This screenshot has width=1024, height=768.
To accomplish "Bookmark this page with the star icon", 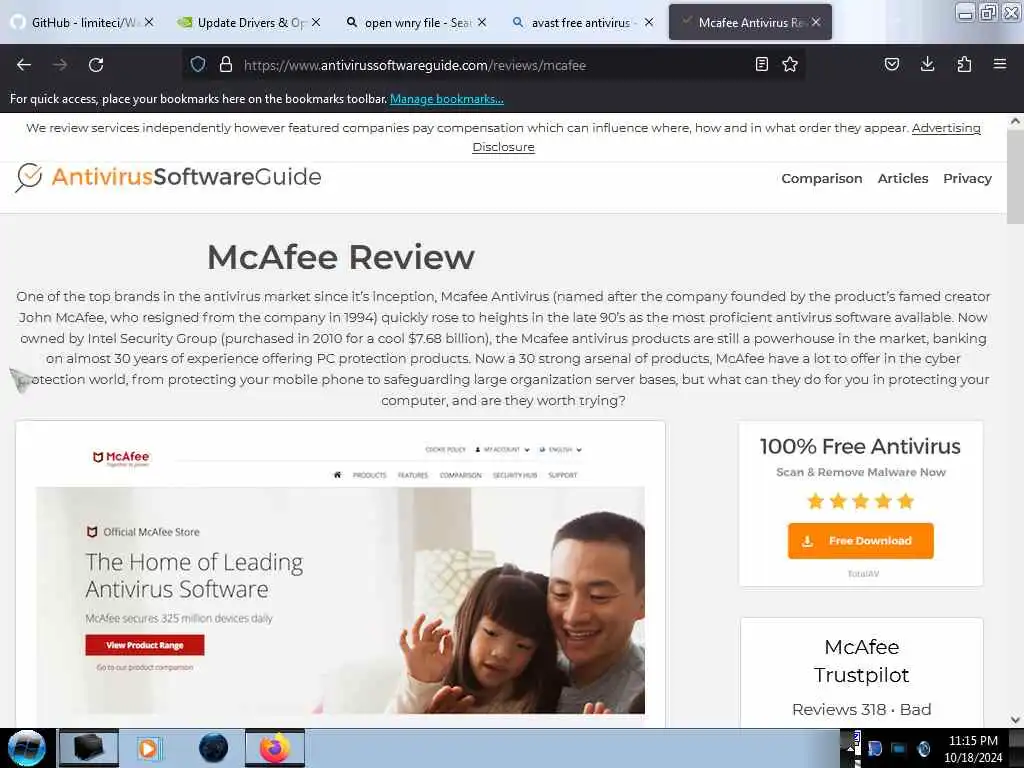I will (x=790, y=64).
